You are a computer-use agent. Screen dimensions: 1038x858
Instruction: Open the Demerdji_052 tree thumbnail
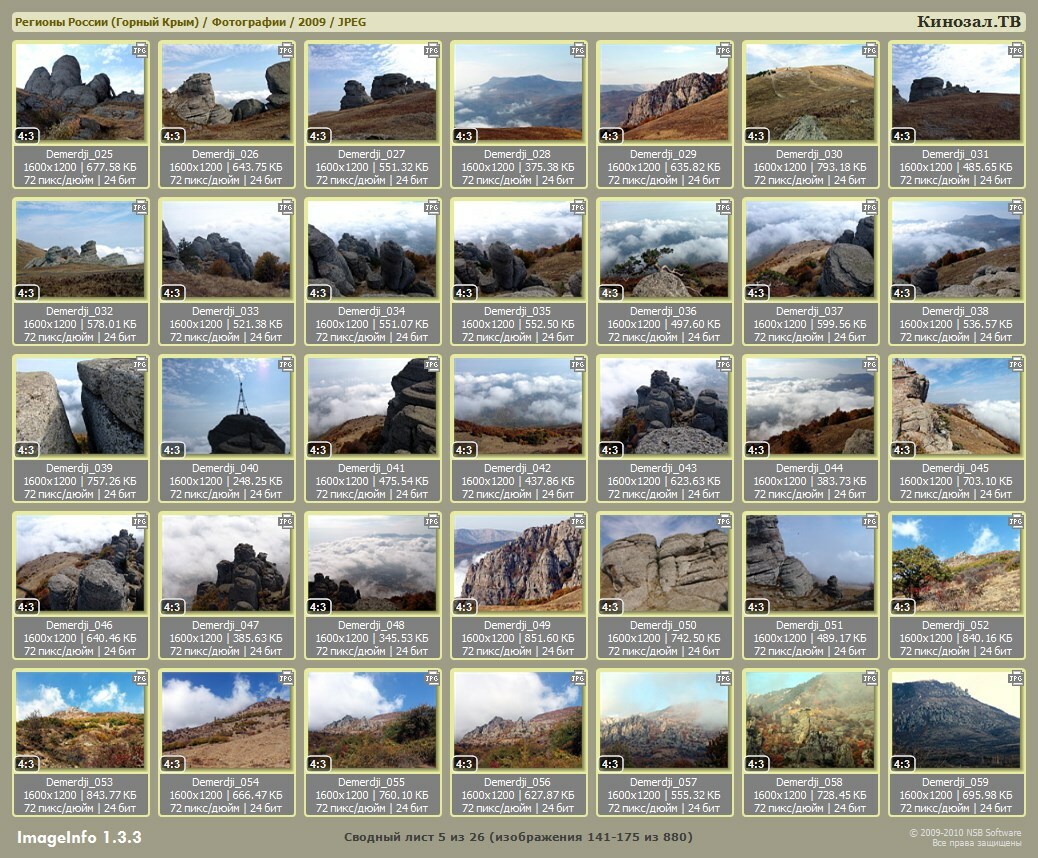point(956,563)
